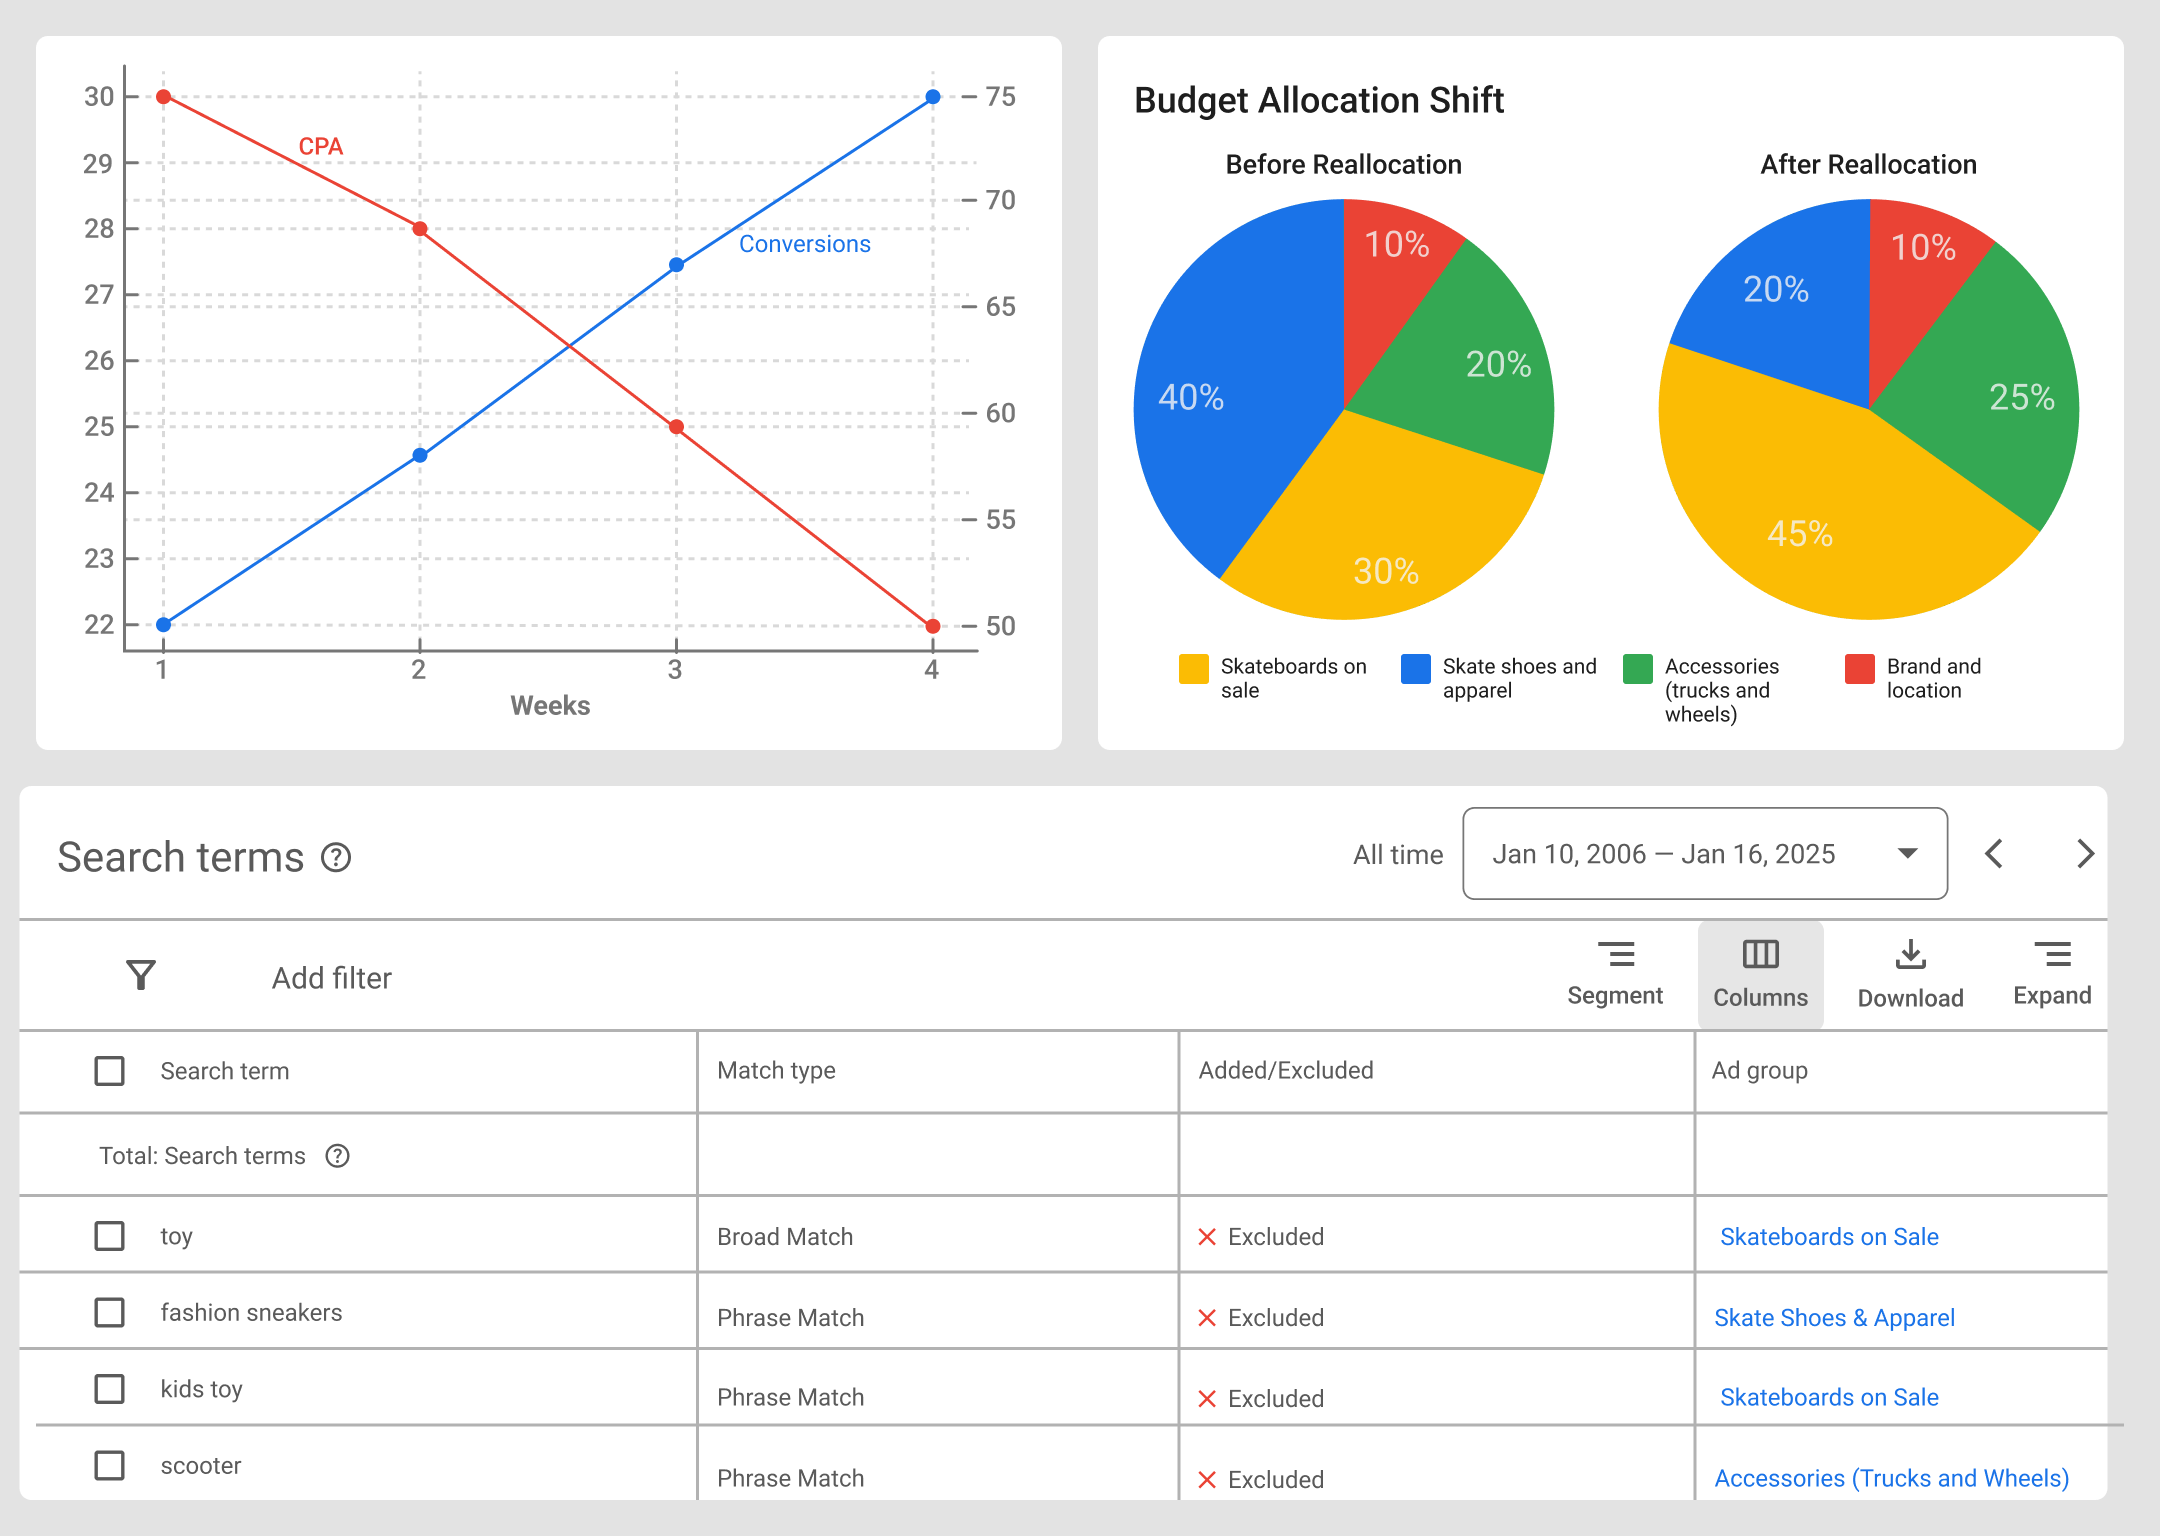Open Accessories (Trucks and Wheels) ad group

(x=1890, y=1478)
